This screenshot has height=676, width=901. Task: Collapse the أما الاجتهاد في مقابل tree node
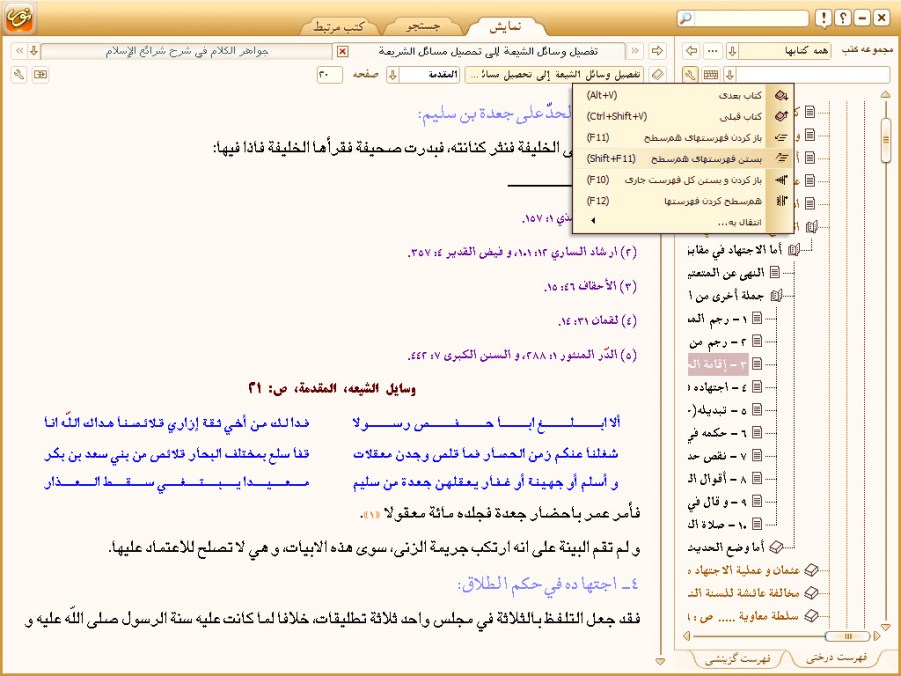(794, 249)
